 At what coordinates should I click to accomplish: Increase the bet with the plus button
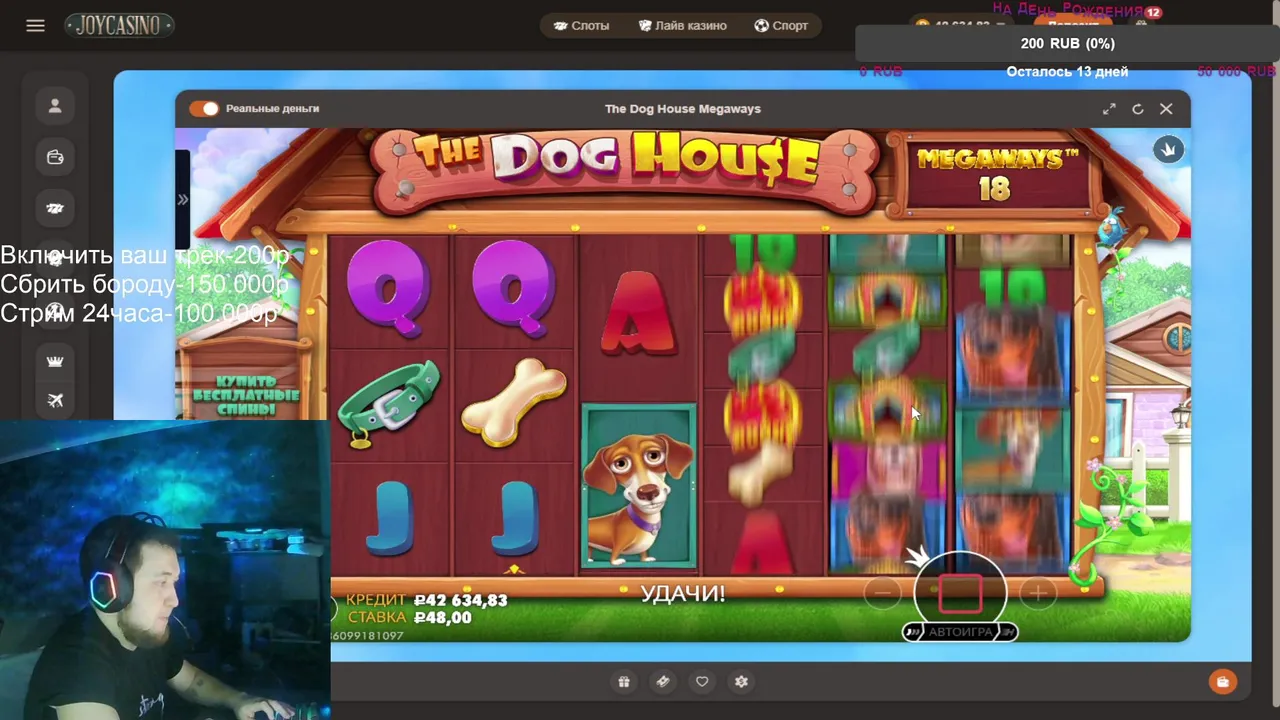(1037, 594)
